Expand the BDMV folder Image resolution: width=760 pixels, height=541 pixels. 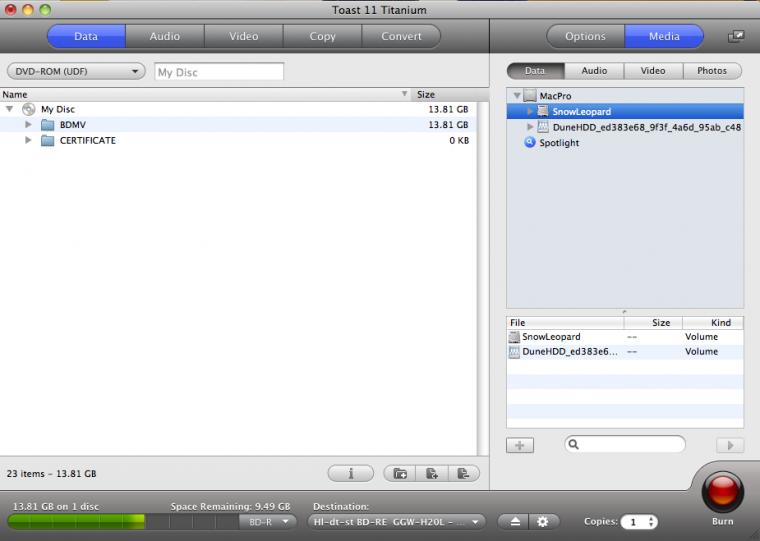click(x=29, y=125)
